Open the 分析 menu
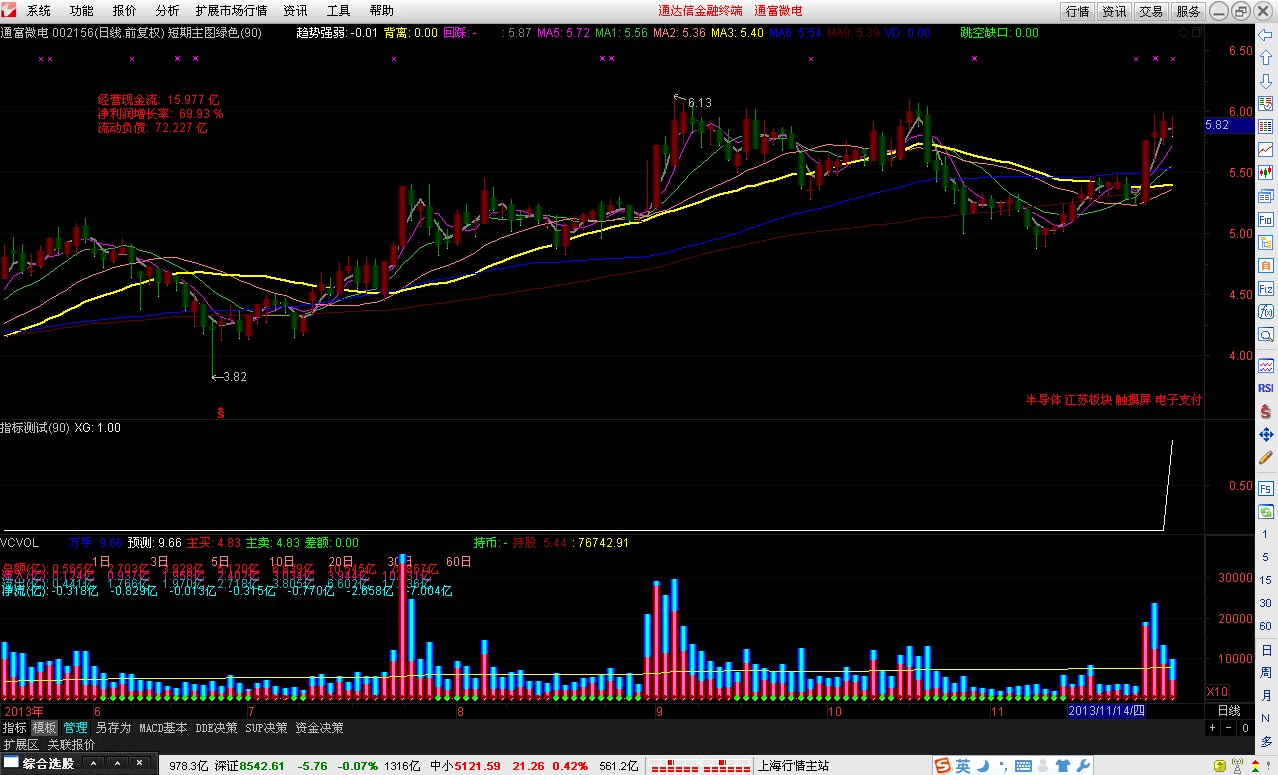The height and width of the screenshot is (775, 1278). [x=167, y=11]
